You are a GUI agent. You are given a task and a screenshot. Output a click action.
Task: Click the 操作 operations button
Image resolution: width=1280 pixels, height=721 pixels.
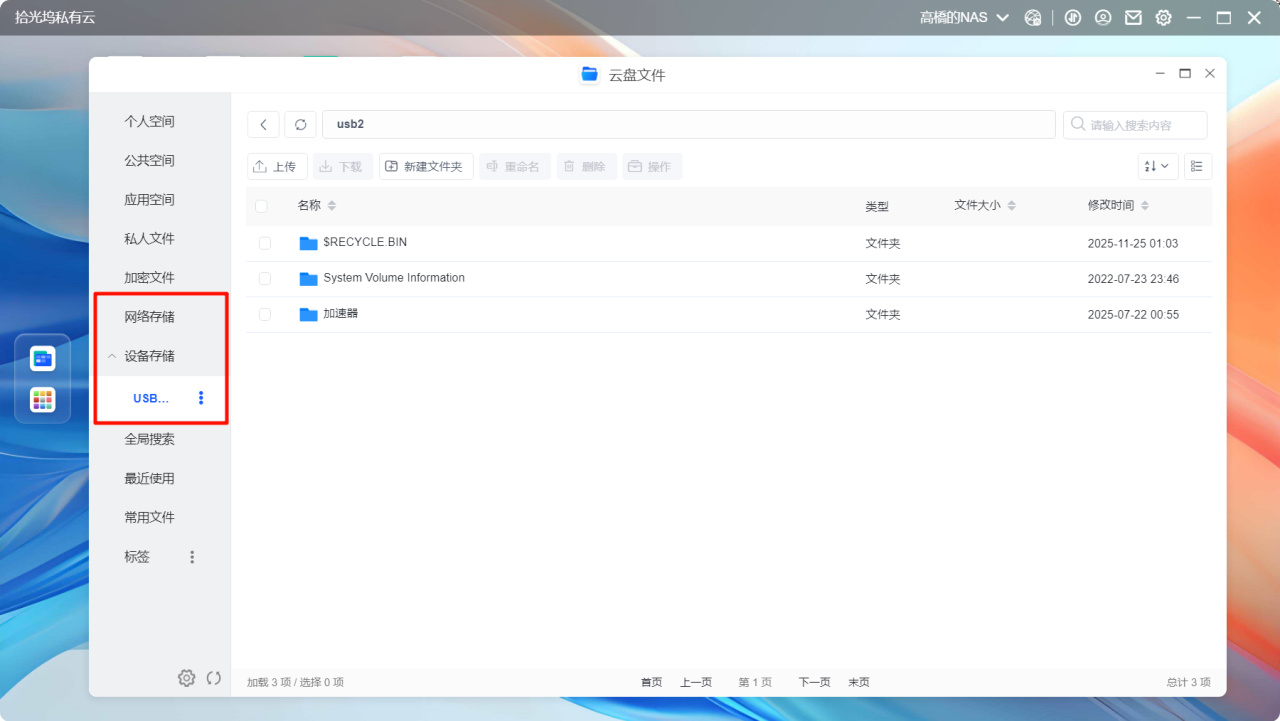(652, 167)
